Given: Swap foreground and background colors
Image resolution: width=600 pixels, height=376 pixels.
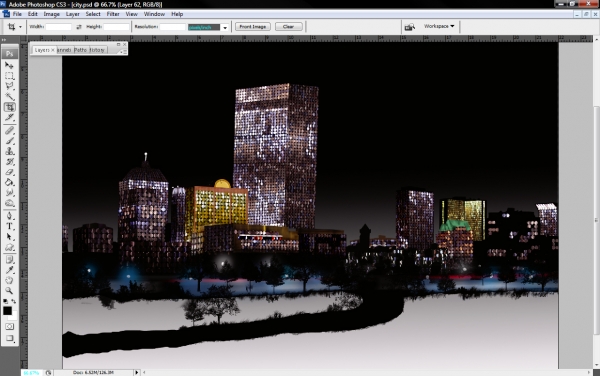Looking at the screenshot, I should [13, 301].
